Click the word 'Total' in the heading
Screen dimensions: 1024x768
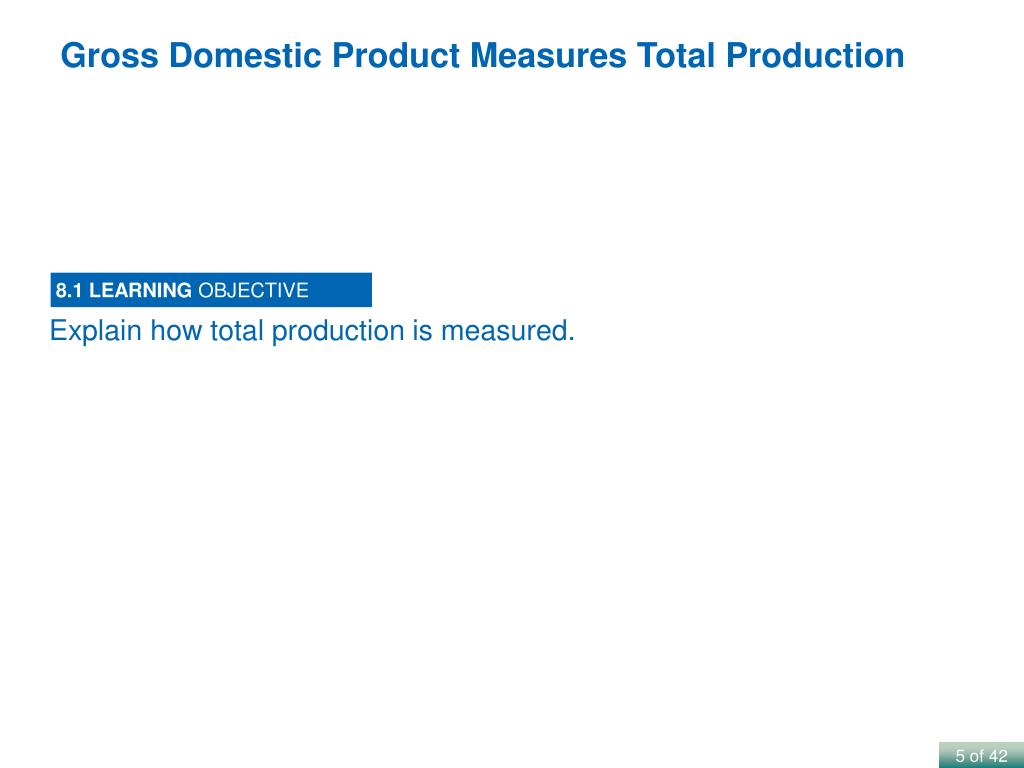click(676, 56)
